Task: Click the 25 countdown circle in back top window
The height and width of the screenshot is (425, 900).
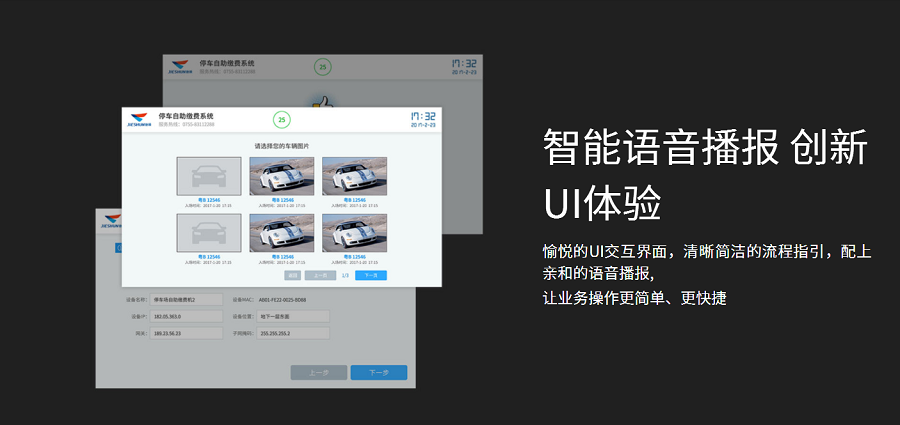Action: coord(323,67)
